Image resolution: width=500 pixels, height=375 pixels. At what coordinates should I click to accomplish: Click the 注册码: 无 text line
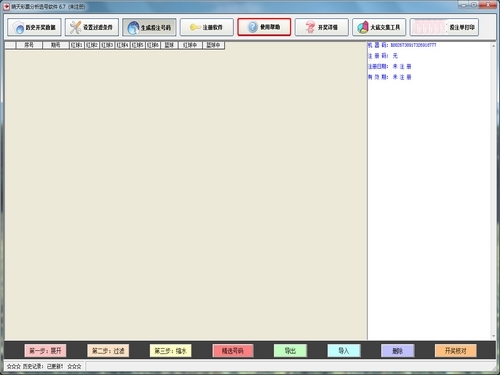tap(383, 56)
